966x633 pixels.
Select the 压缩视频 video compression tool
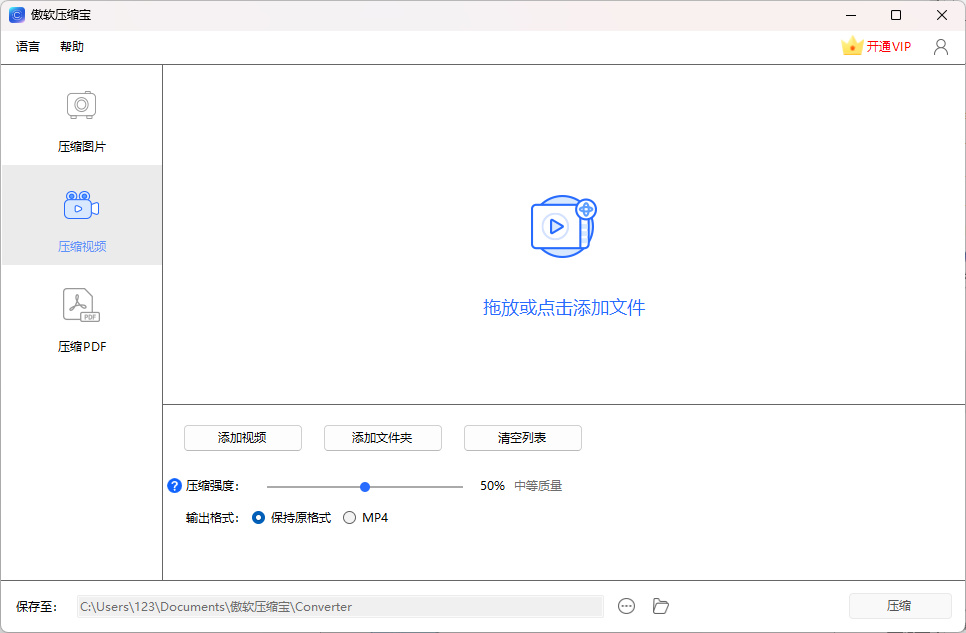click(81, 218)
